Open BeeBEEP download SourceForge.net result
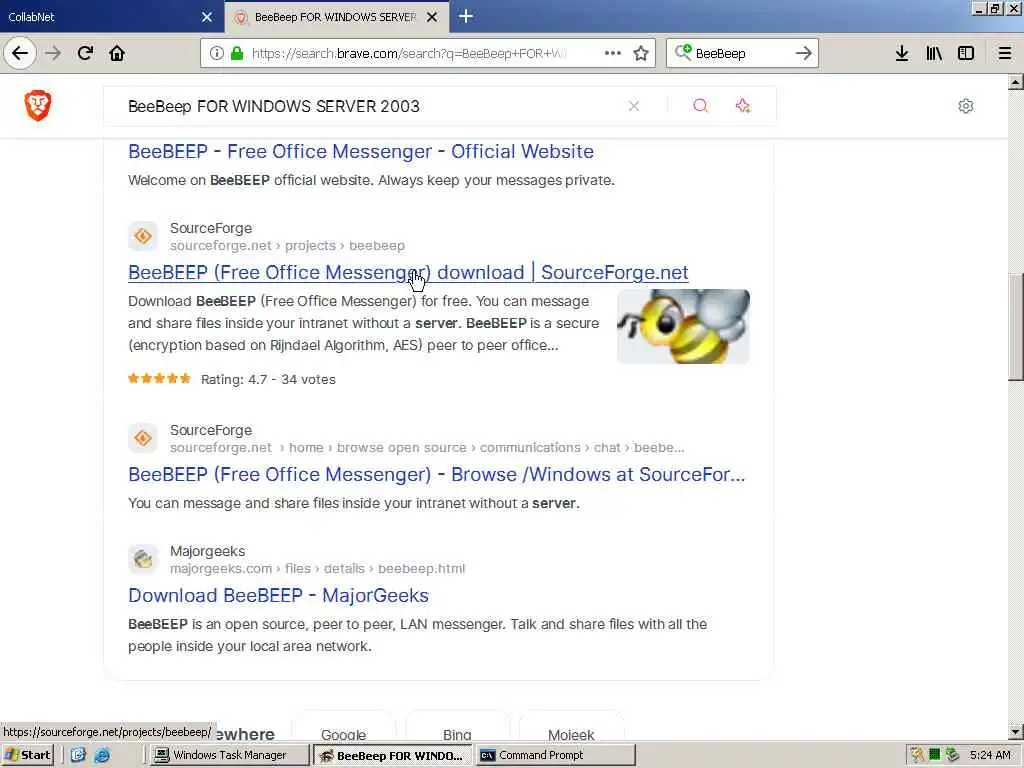 pyautogui.click(x=408, y=272)
